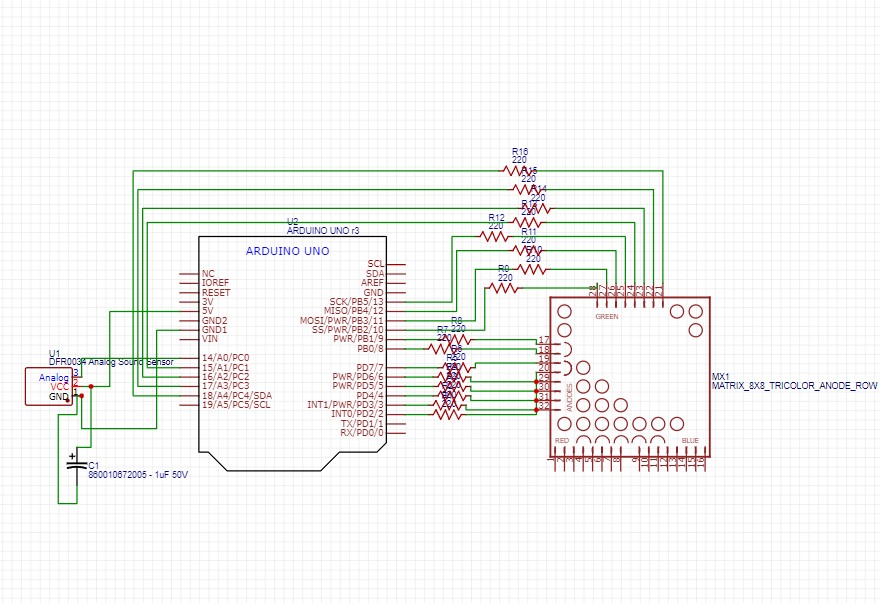Click the GND pin of the sound sensor
The height and width of the screenshot is (603, 880).
coord(58,395)
